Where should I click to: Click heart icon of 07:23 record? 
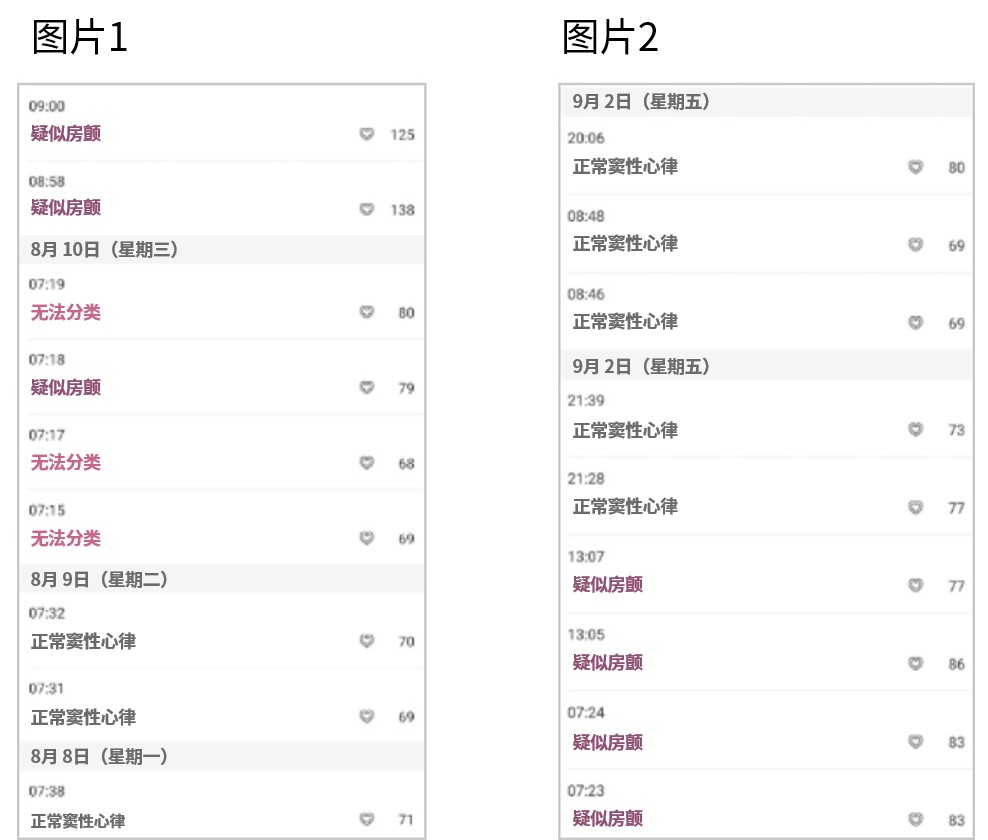pos(916,819)
